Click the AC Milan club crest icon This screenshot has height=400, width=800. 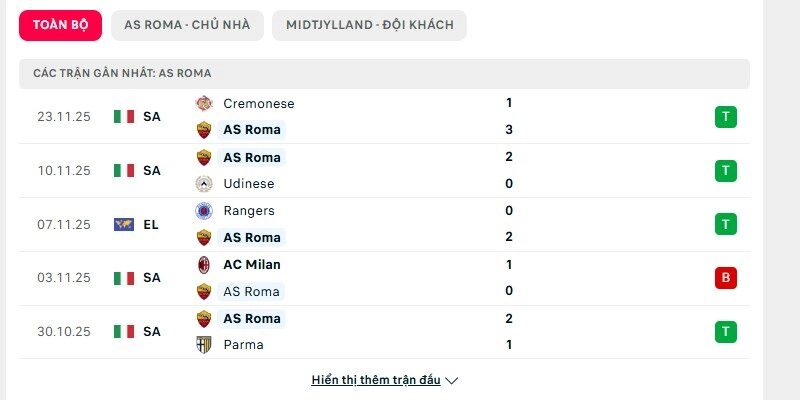(x=204, y=265)
